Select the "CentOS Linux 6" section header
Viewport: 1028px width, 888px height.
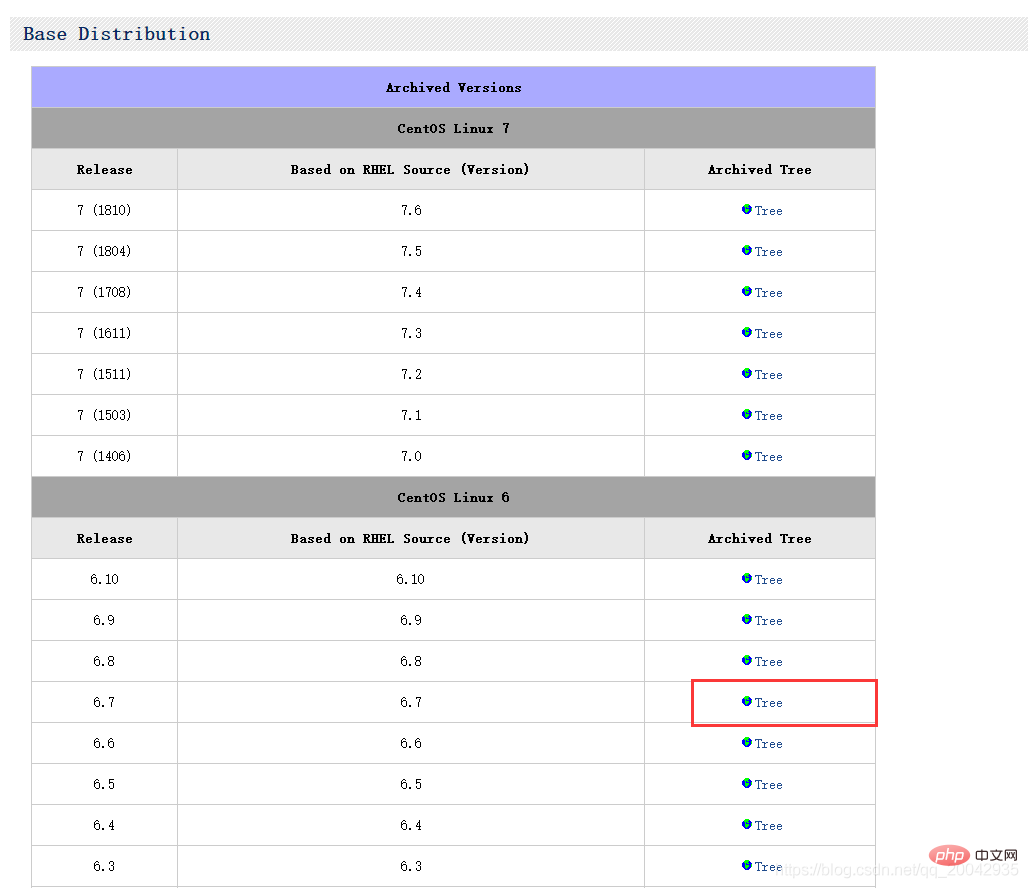(x=454, y=498)
